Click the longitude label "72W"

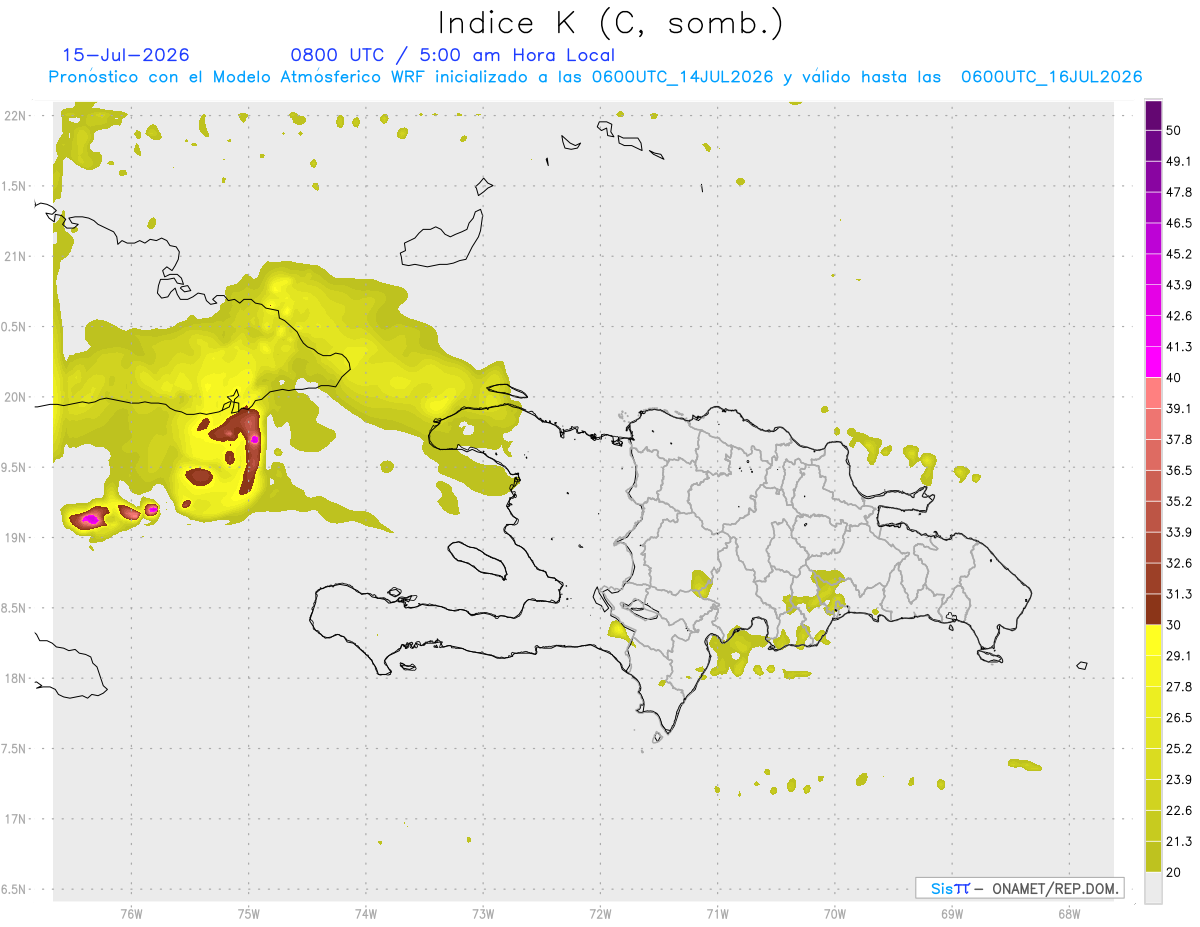coord(600,914)
